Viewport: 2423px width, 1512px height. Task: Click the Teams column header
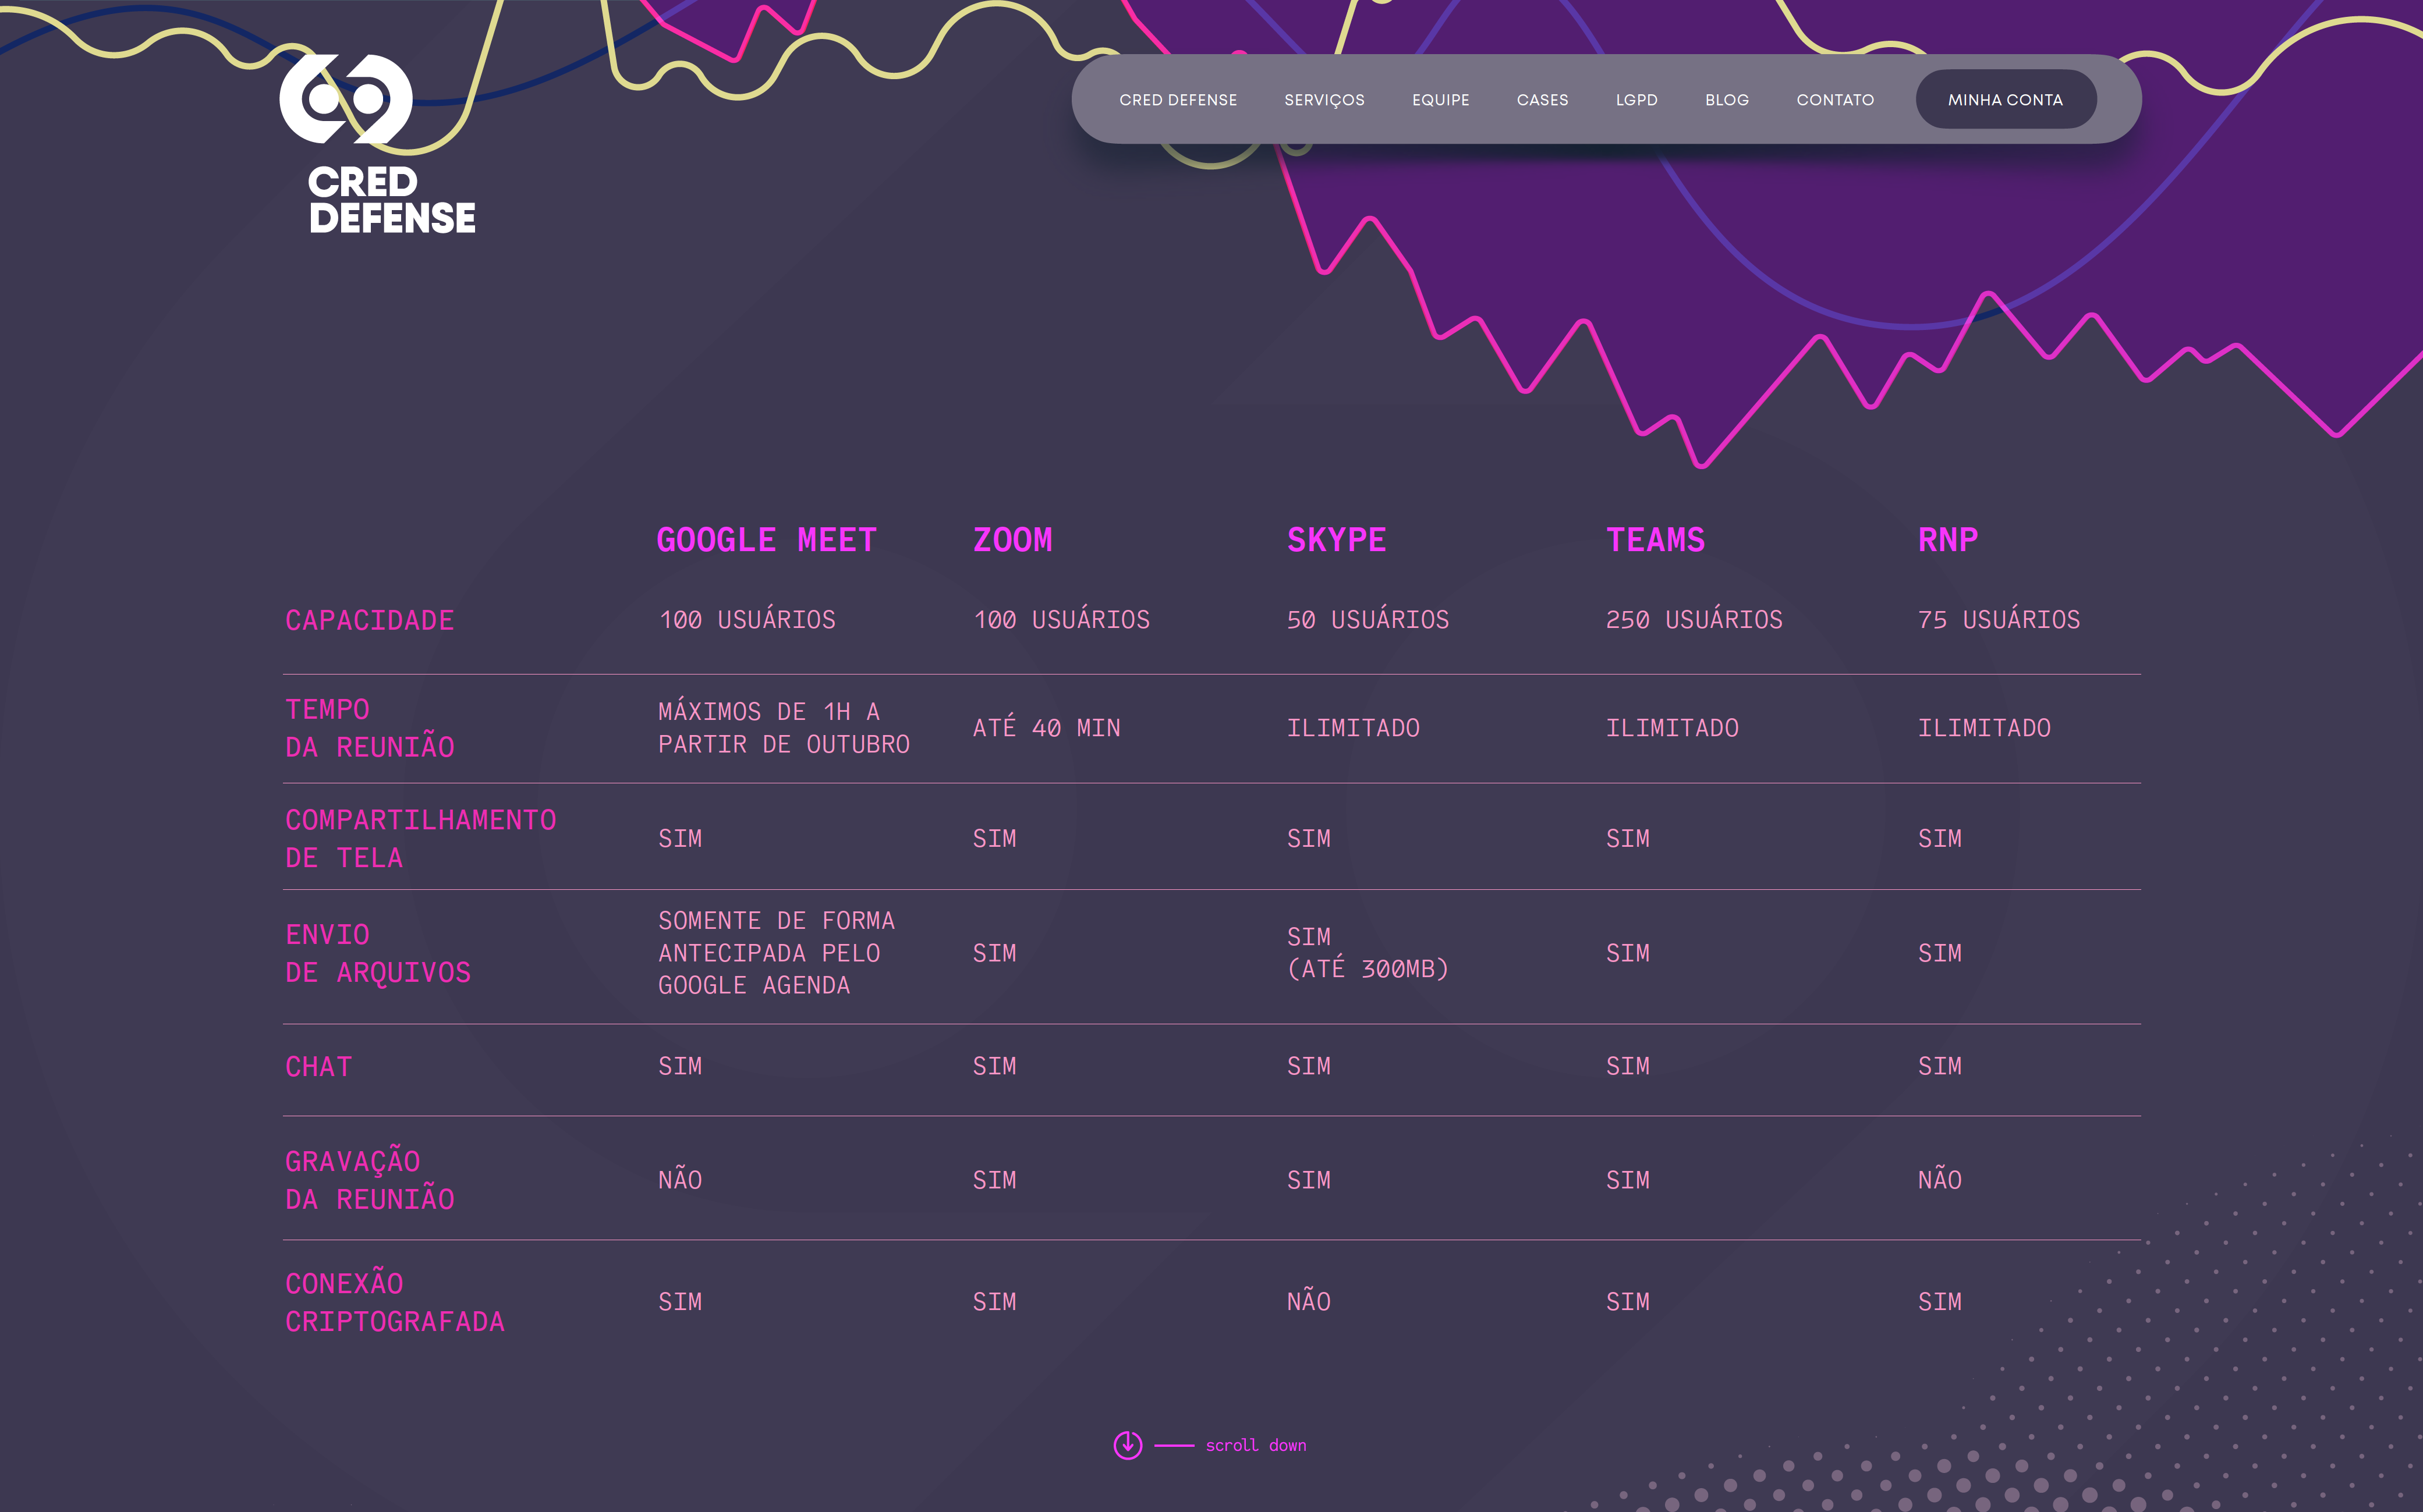click(x=1655, y=540)
